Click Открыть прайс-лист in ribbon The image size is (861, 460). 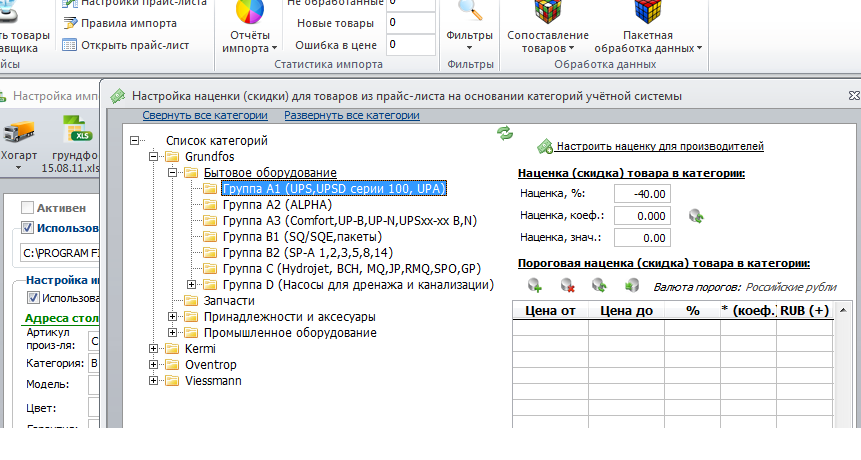126,45
